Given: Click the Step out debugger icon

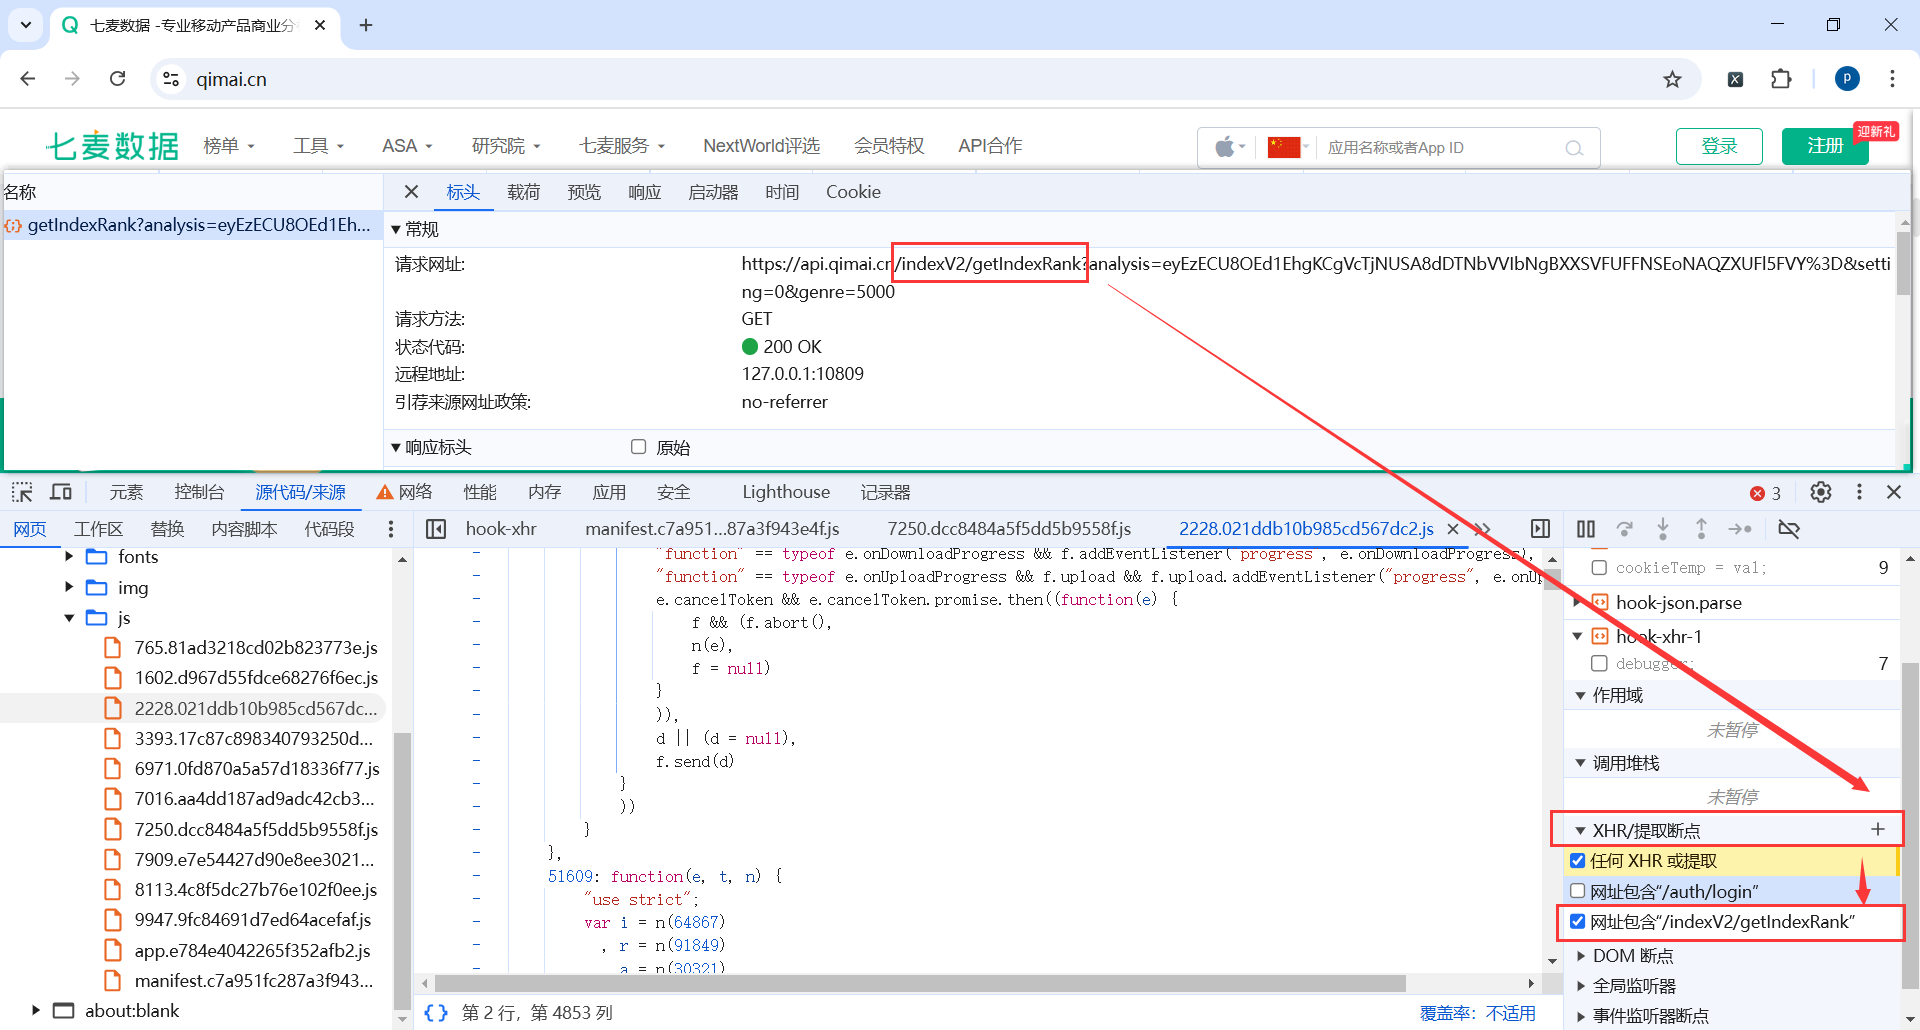Looking at the screenshot, I should pos(1701,529).
